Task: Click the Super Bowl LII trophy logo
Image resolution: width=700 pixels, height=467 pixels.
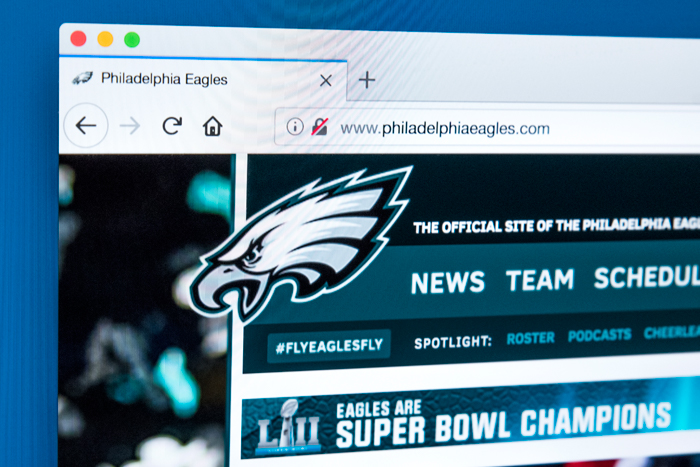Action: click(288, 427)
